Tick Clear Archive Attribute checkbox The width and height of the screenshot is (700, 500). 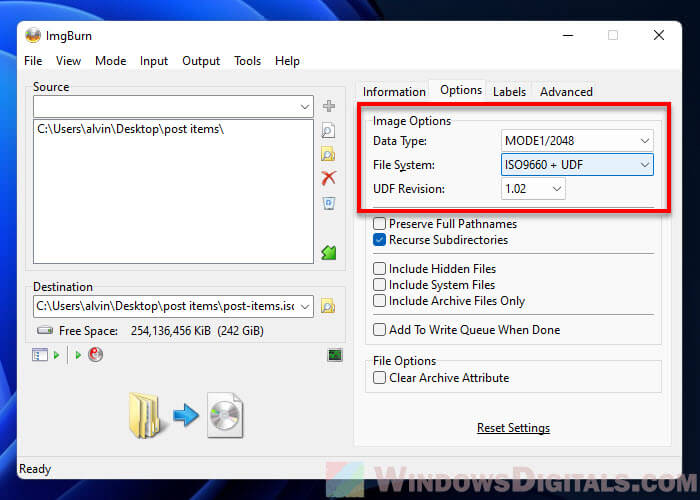(379, 378)
